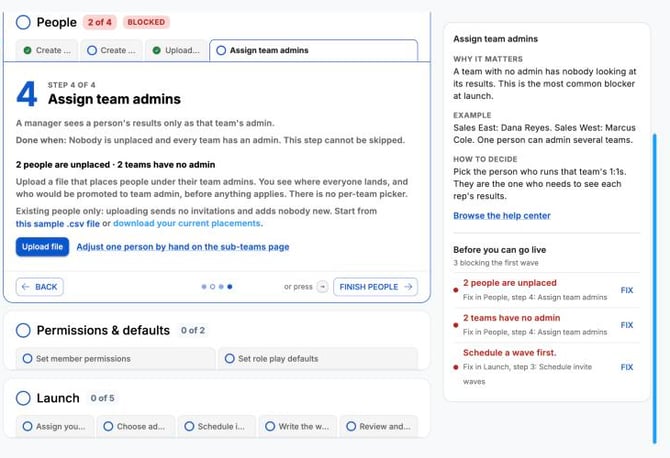Click the Launch section status circle
Screen dimensions: 670x458
pos(23,398)
